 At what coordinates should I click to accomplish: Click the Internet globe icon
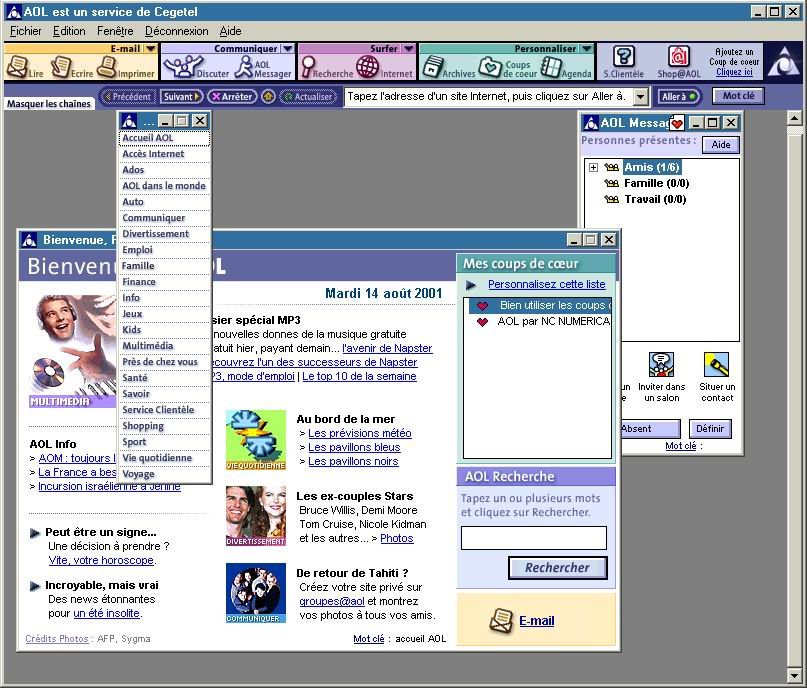(x=368, y=67)
